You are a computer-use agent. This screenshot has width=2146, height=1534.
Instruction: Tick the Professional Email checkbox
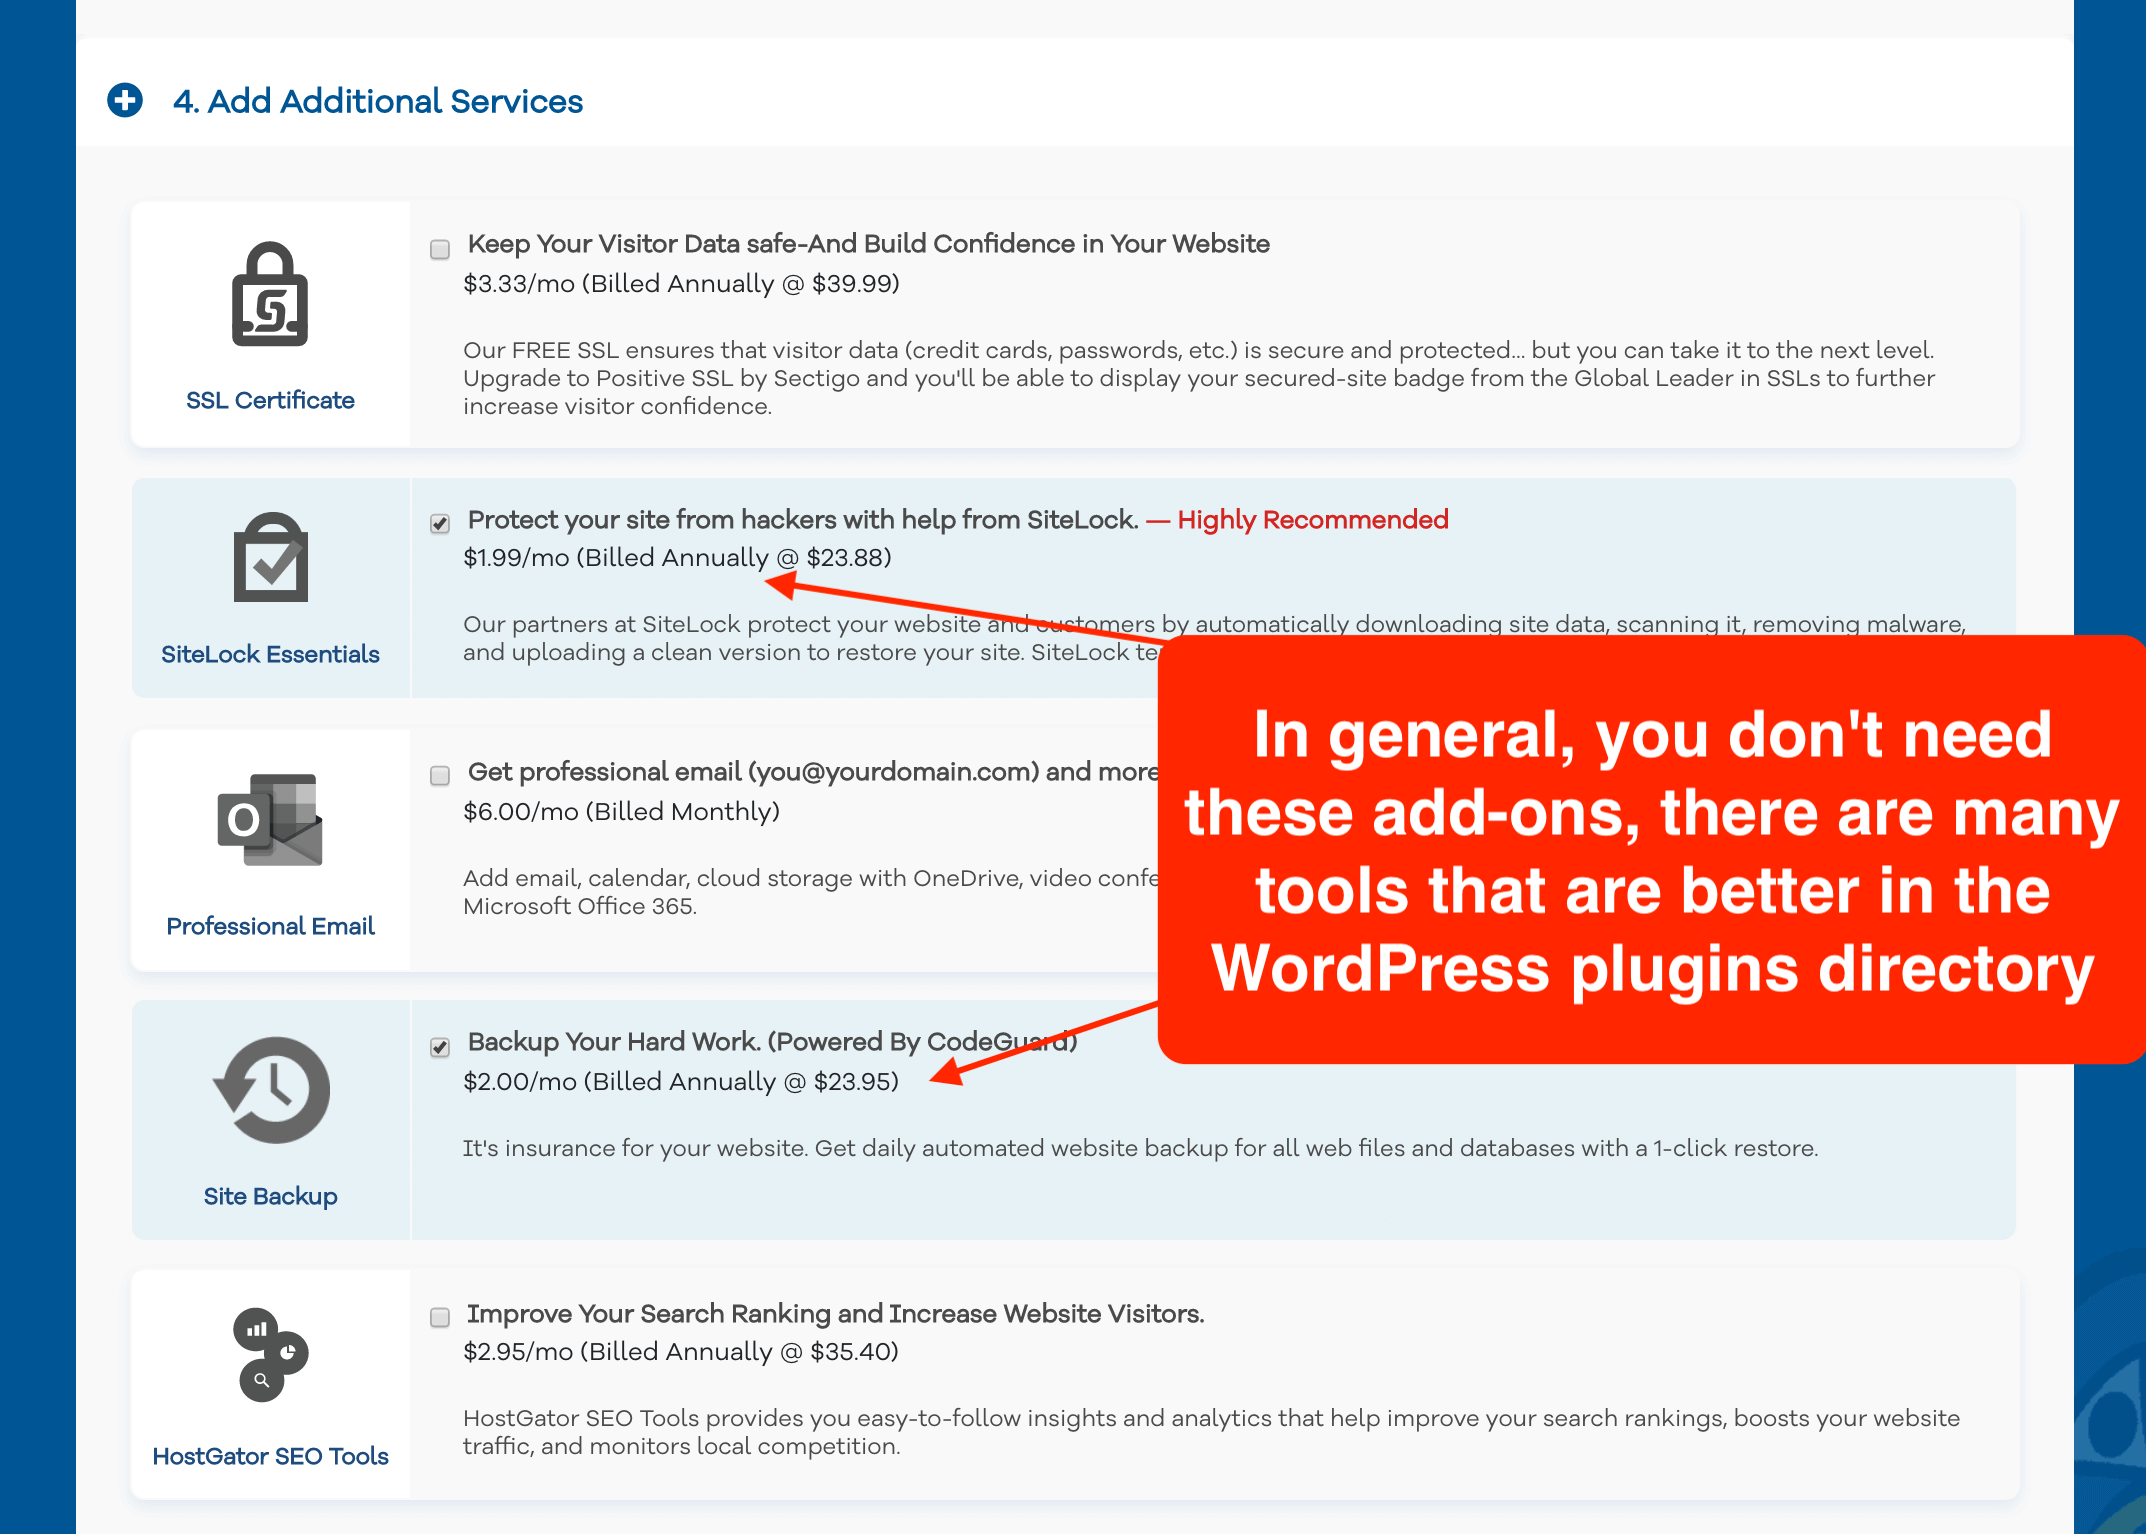[x=440, y=776]
